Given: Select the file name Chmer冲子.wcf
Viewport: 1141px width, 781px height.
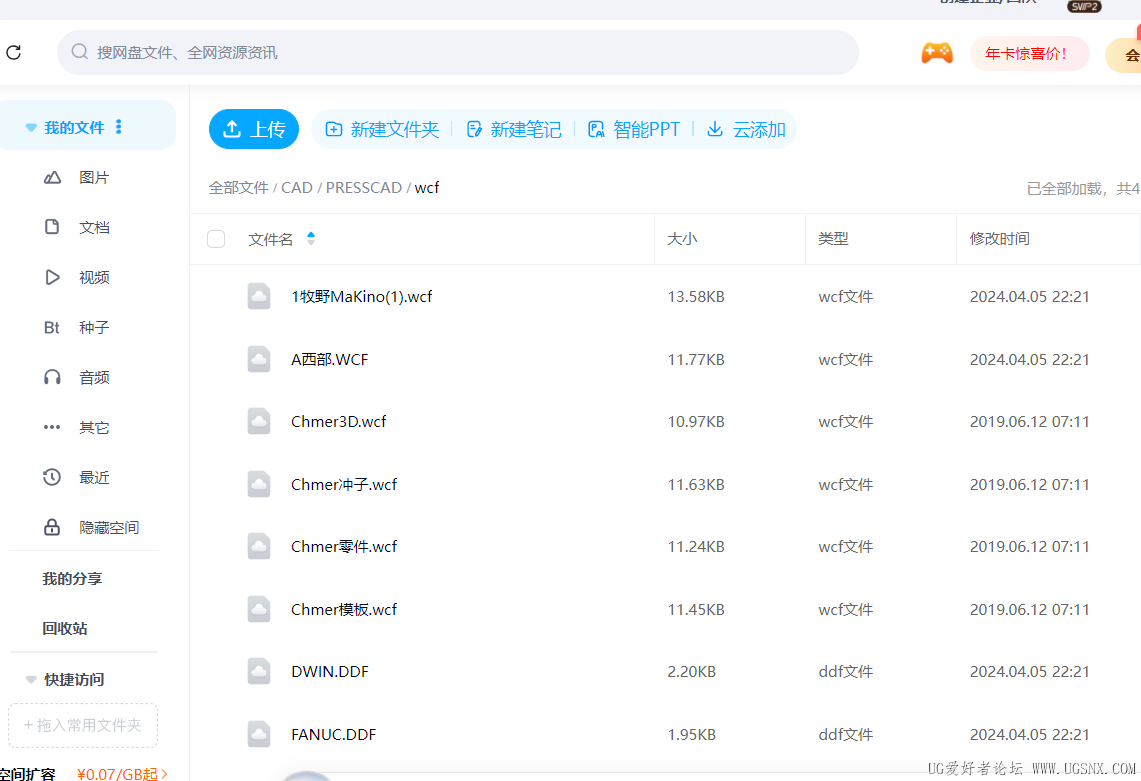Looking at the screenshot, I should tap(344, 484).
